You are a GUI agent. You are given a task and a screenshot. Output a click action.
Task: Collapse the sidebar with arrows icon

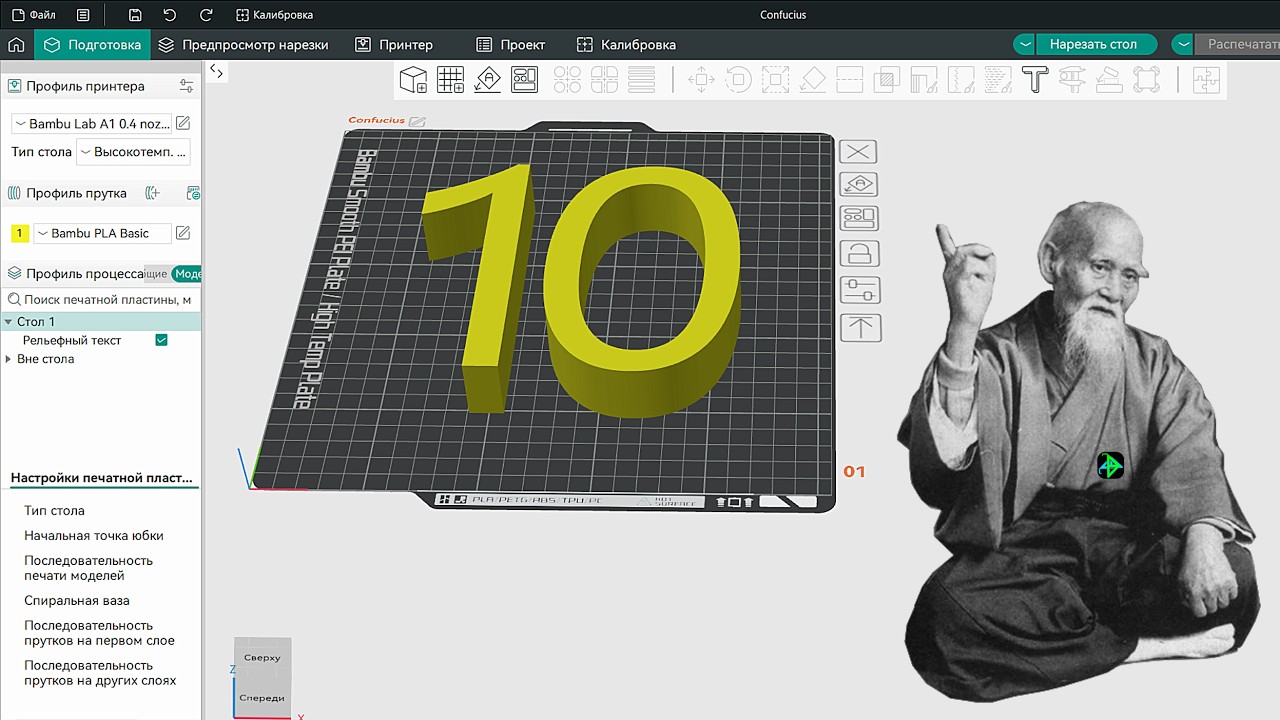coord(217,71)
